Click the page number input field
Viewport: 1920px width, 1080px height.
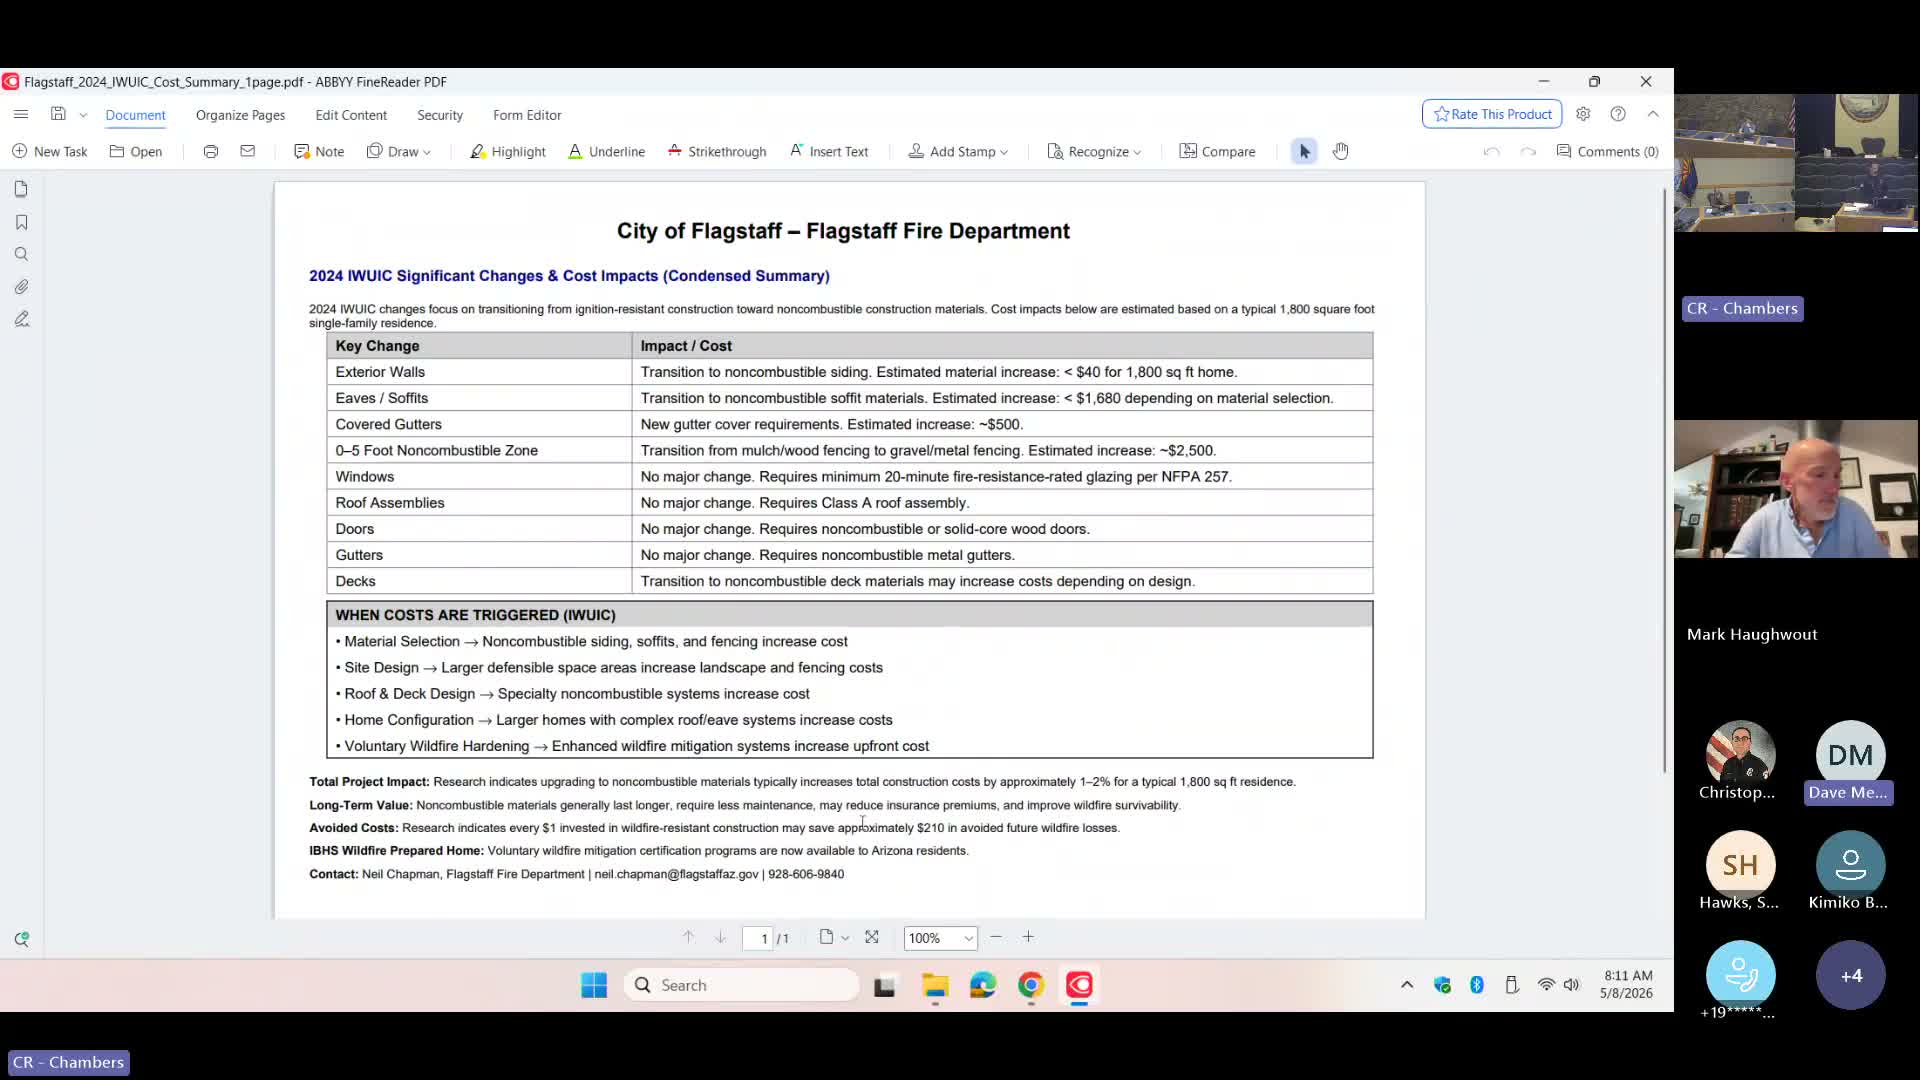pos(757,938)
